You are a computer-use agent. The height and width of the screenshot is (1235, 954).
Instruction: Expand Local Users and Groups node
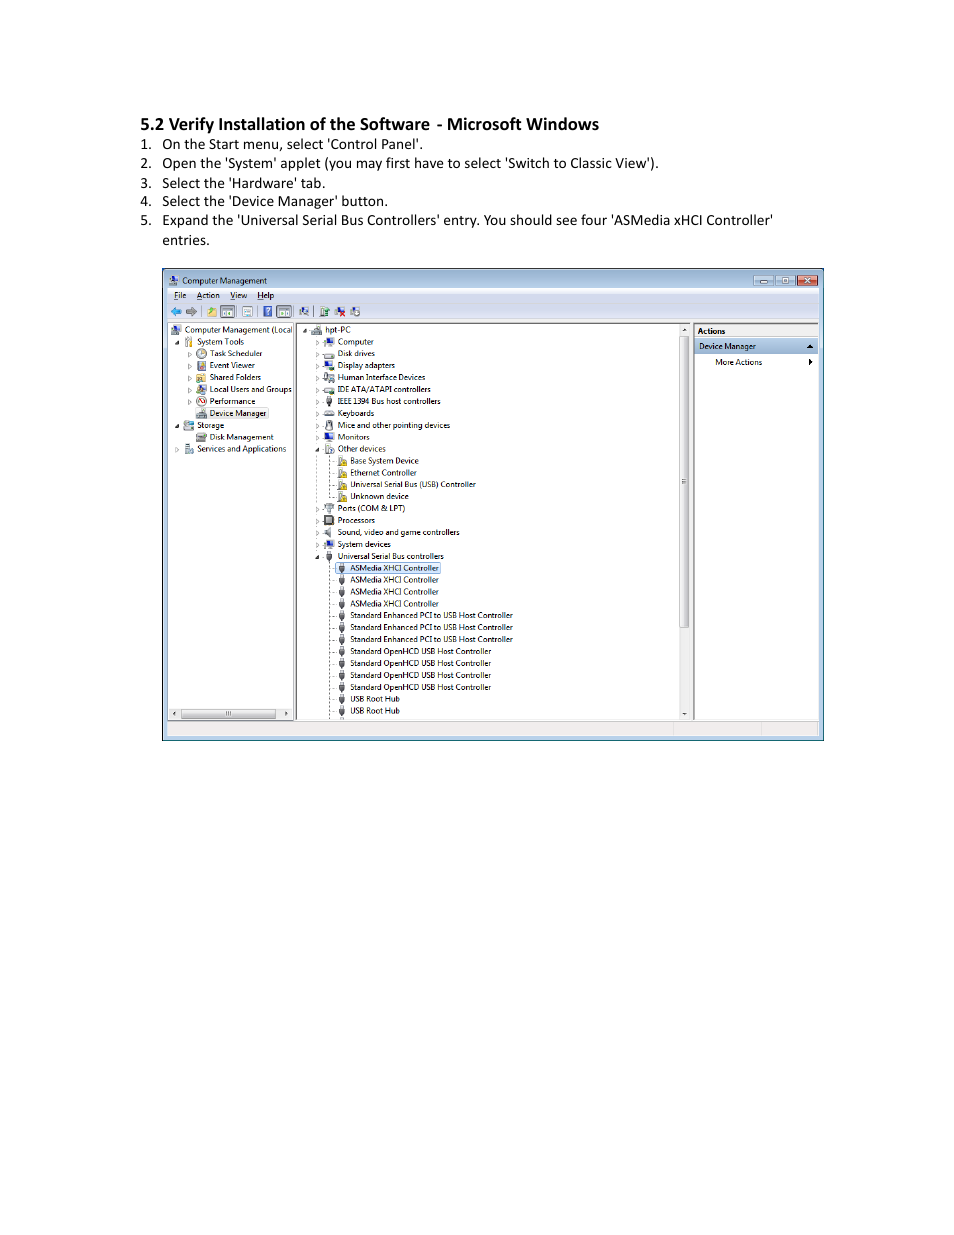tap(190, 390)
